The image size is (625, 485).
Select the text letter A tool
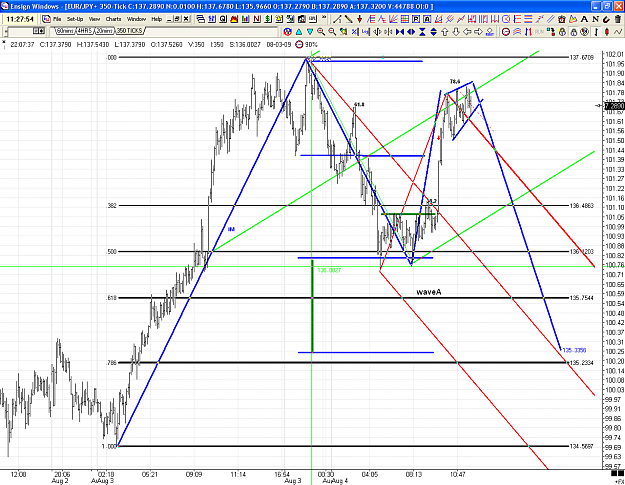[x=584, y=19]
